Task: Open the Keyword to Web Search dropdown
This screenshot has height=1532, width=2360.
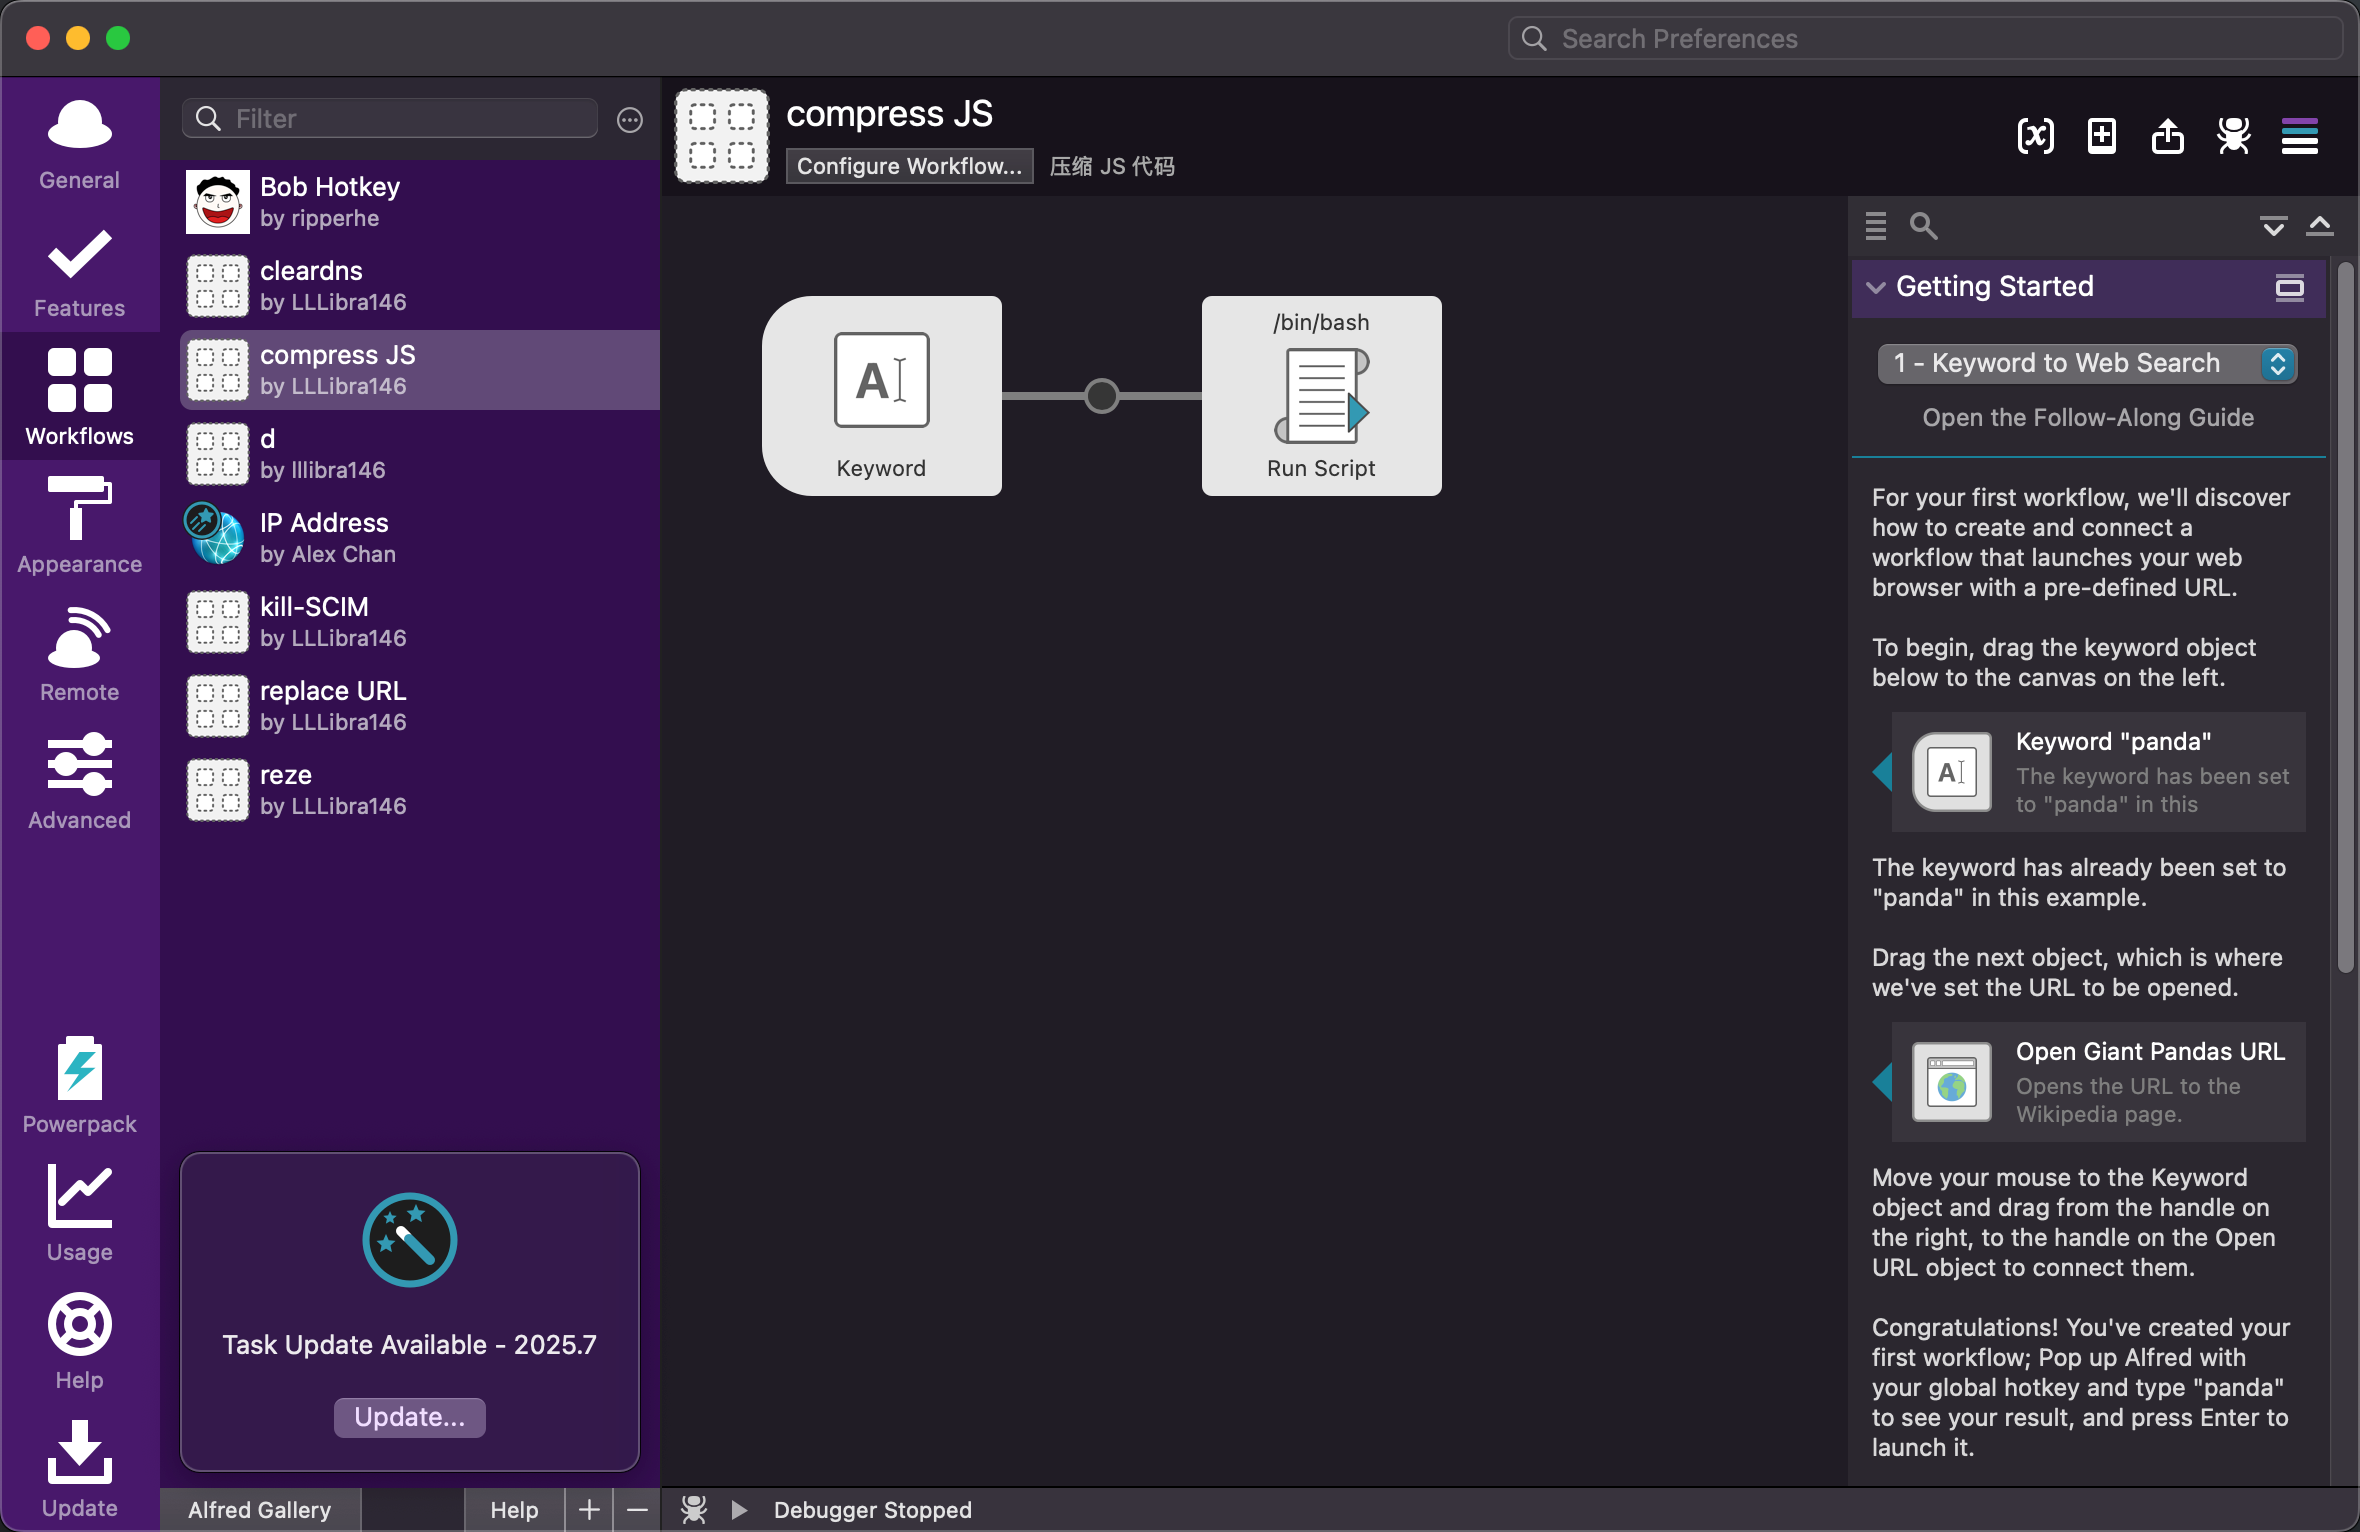Action: [x=2087, y=363]
